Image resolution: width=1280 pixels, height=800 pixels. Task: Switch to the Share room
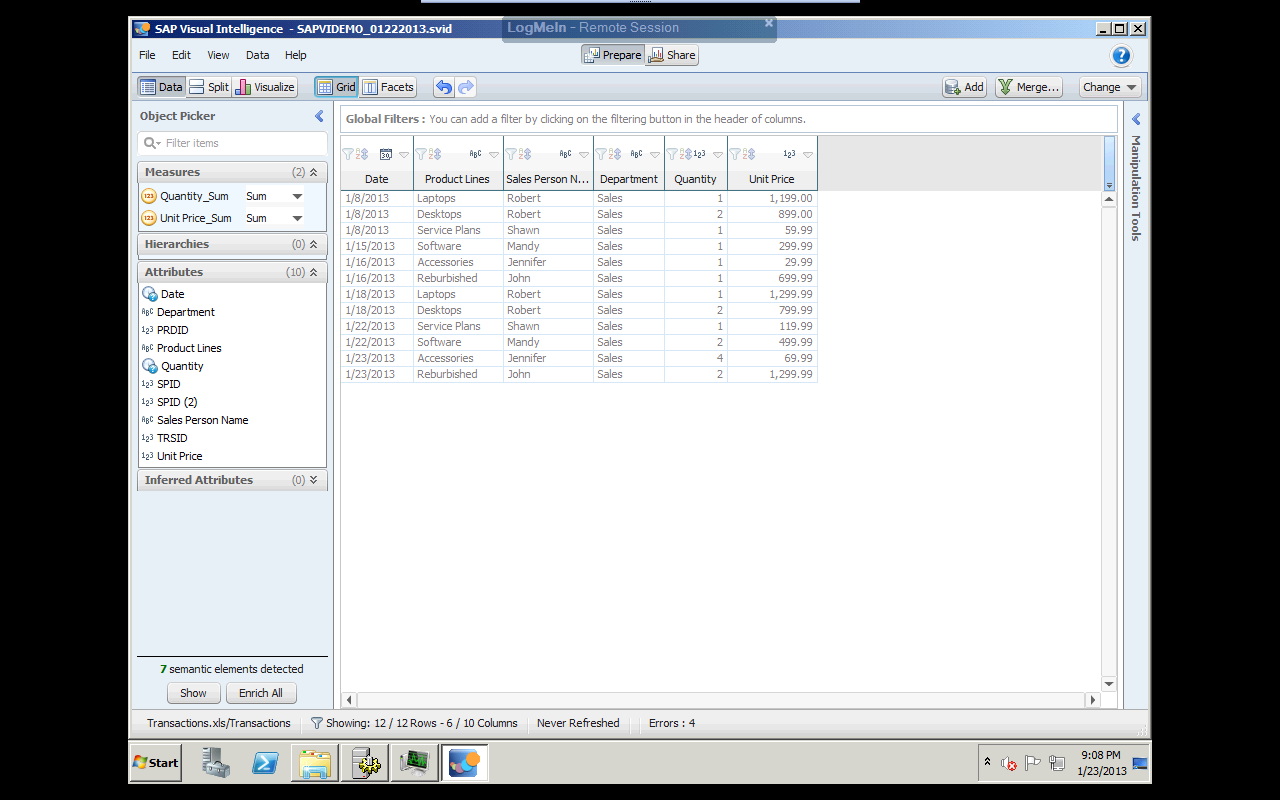[x=672, y=55]
